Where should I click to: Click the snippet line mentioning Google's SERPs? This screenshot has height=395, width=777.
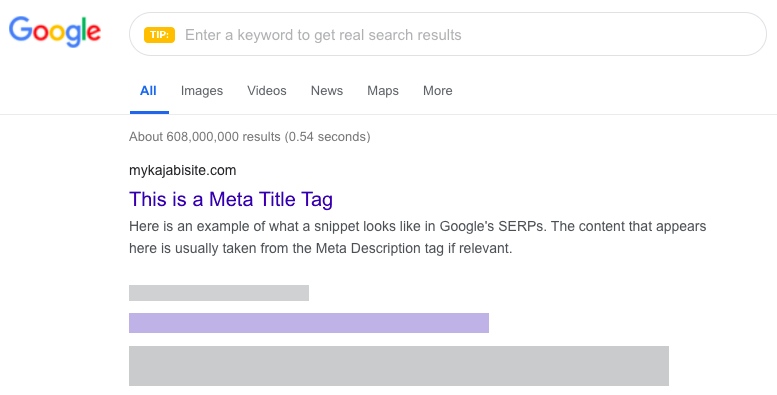pyautogui.click(x=417, y=226)
